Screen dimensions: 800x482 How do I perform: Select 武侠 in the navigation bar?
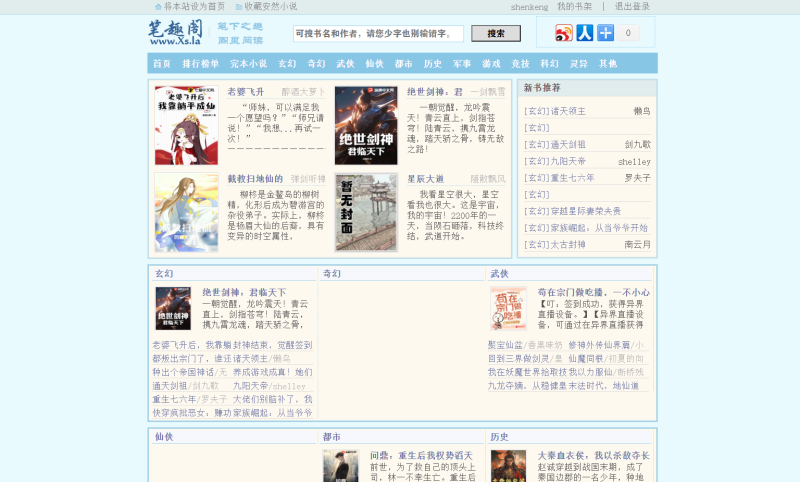click(x=345, y=64)
